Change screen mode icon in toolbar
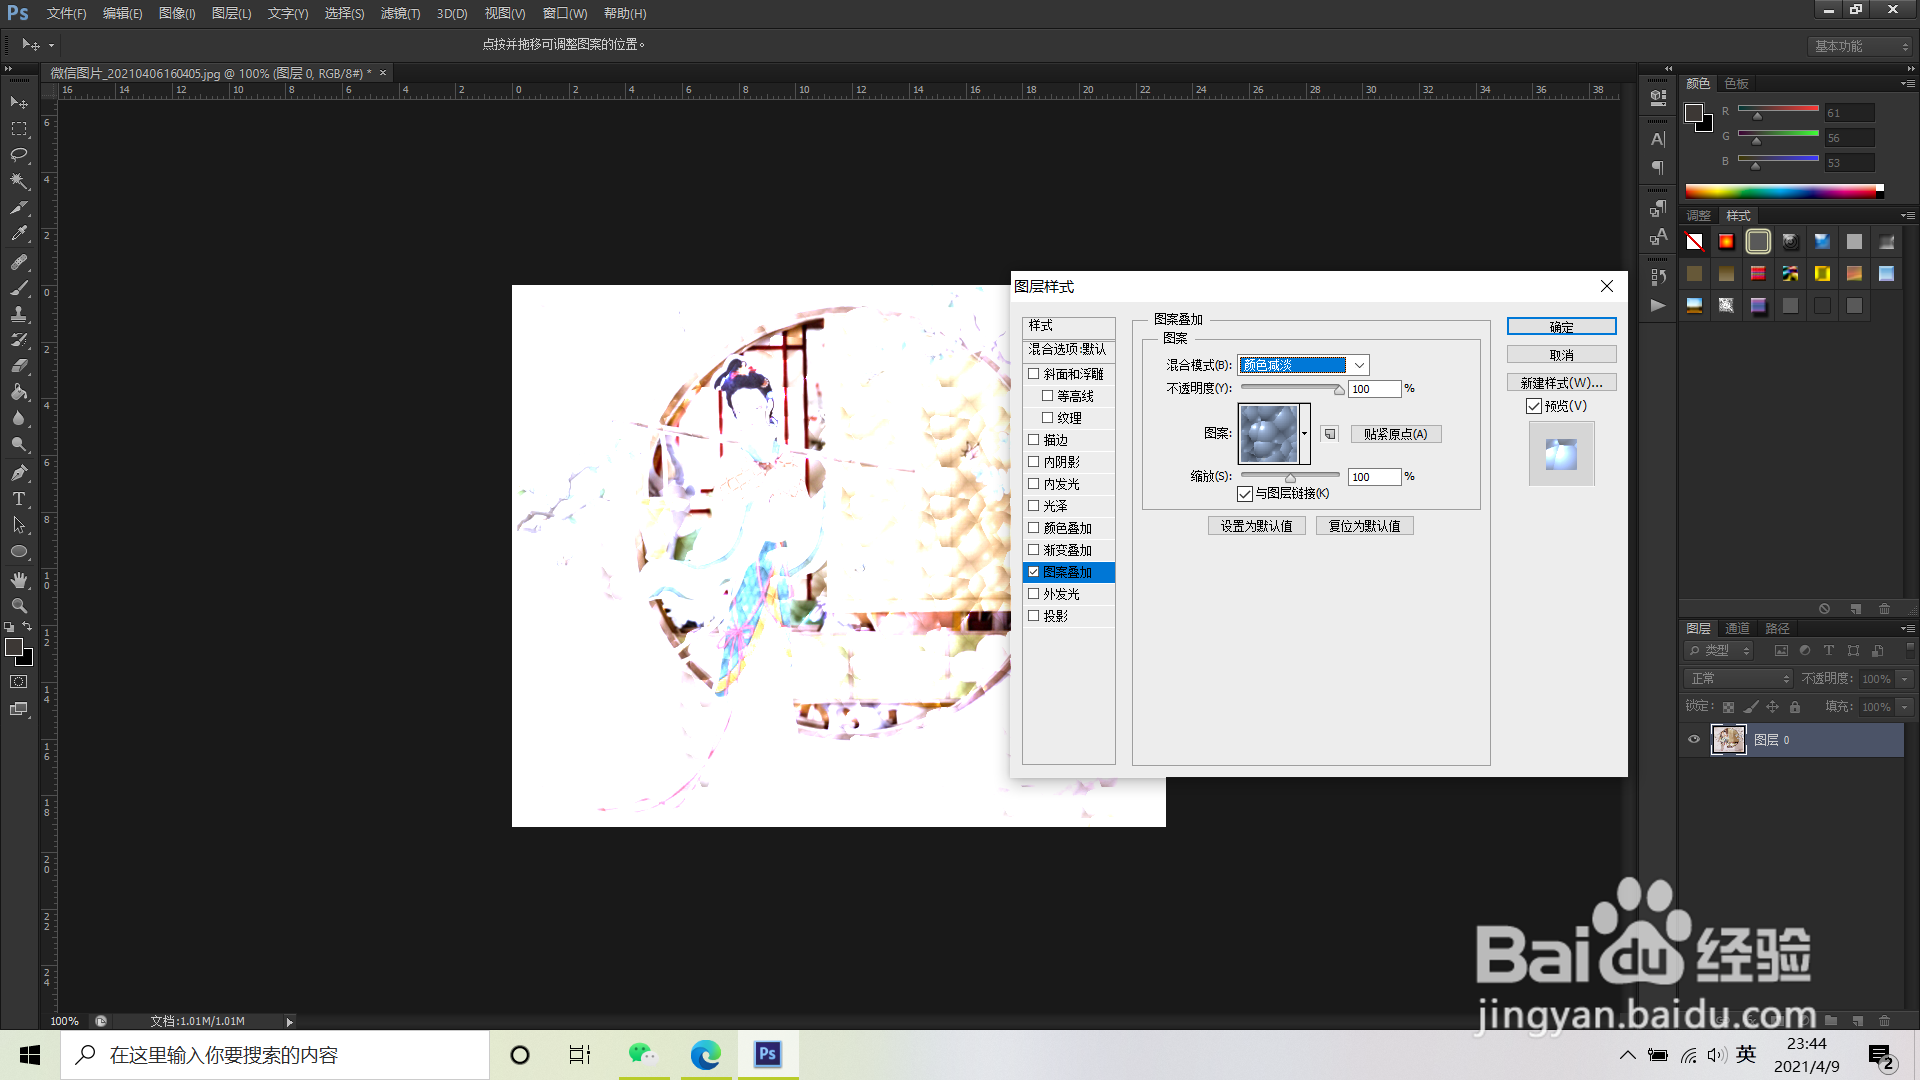The image size is (1920, 1080). click(x=19, y=709)
